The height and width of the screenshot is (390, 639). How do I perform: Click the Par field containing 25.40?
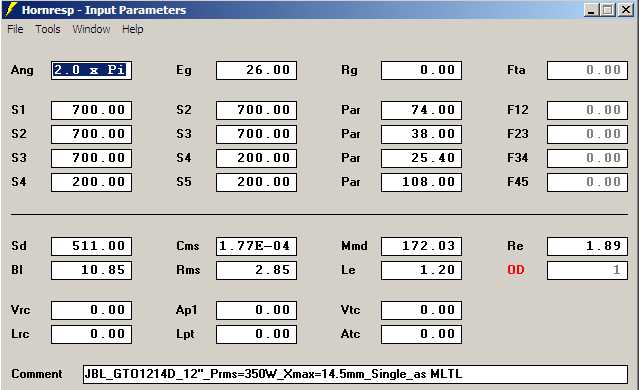click(x=421, y=158)
